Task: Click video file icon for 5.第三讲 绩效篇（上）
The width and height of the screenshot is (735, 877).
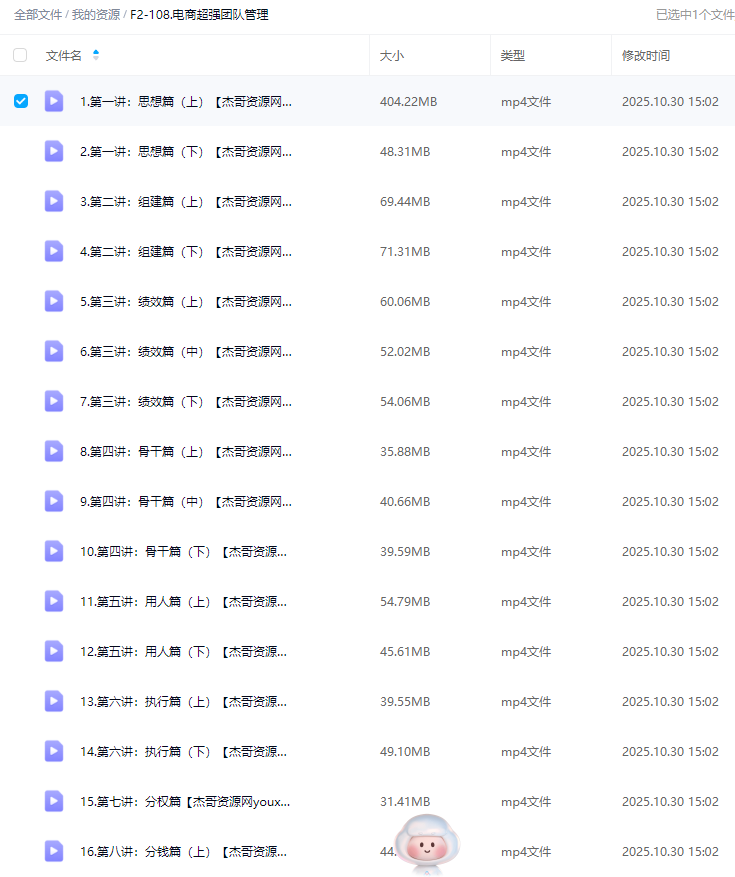Action: 54,301
